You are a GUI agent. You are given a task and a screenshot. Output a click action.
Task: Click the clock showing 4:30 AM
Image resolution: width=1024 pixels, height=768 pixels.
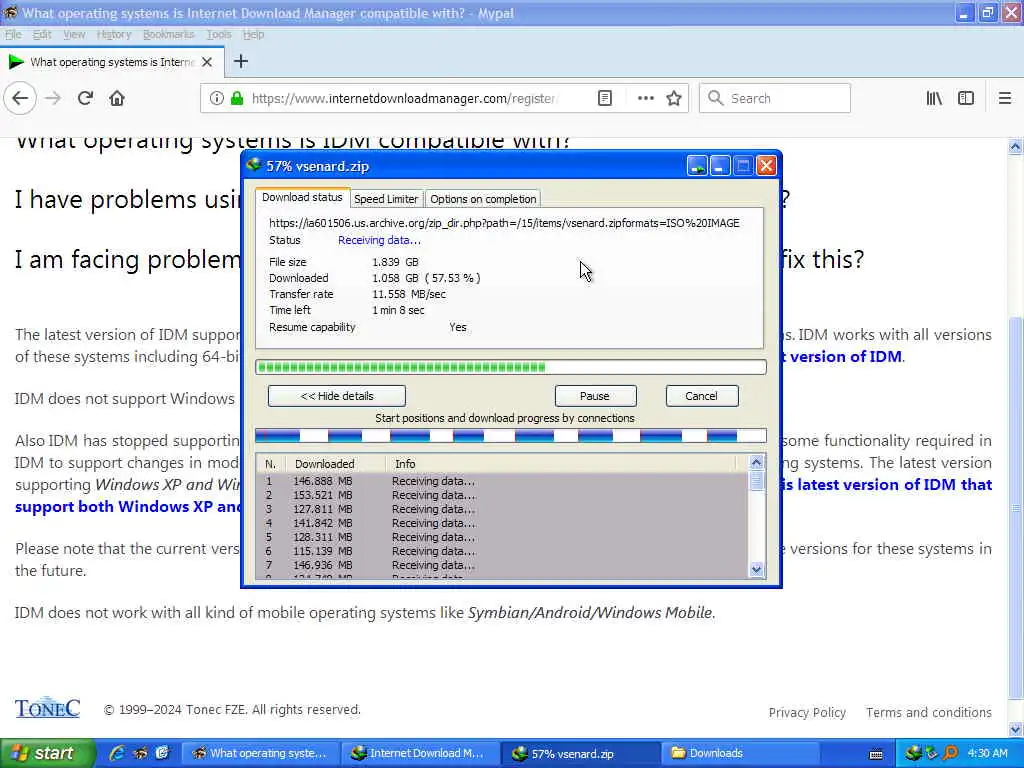[987, 753]
